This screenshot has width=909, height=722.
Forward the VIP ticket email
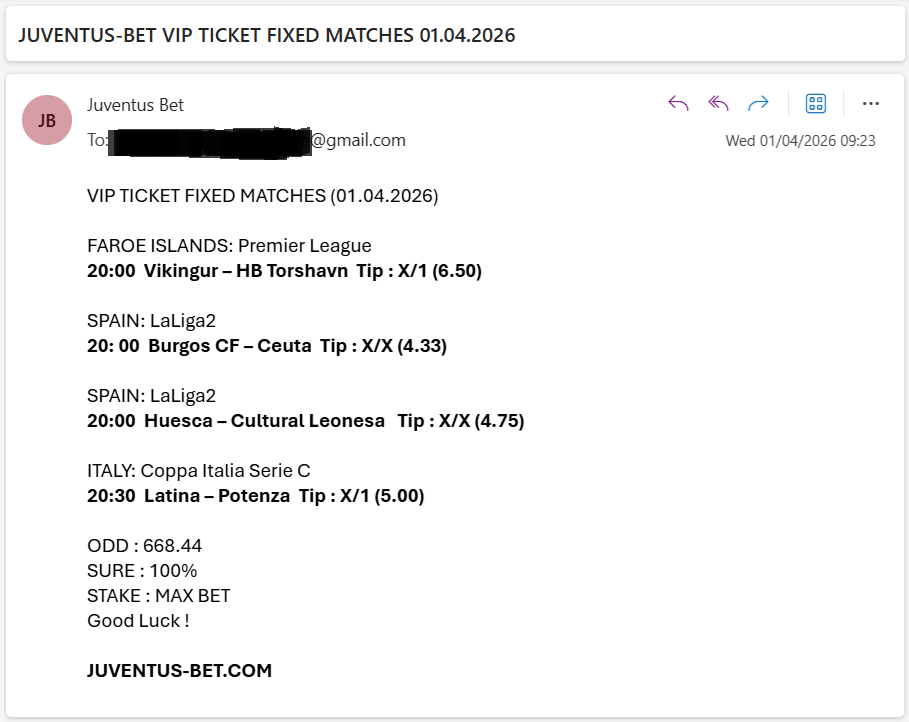click(x=758, y=103)
